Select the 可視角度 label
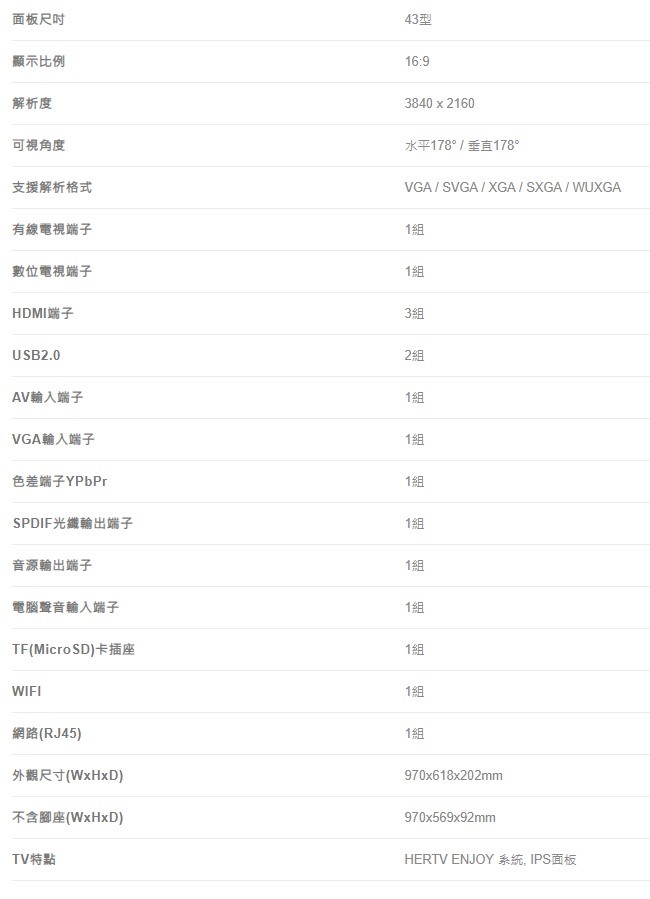This screenshot has width=650, height=899. pos(38,145)
